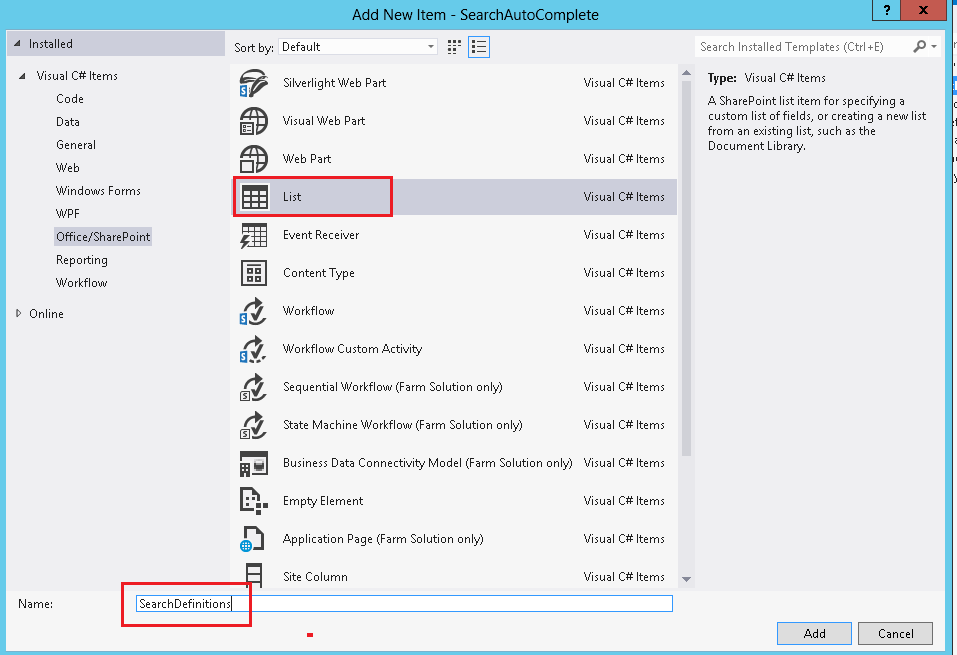Collapse the Installed templates node
Screen dimensions: 957x655
tap(17, 44)
